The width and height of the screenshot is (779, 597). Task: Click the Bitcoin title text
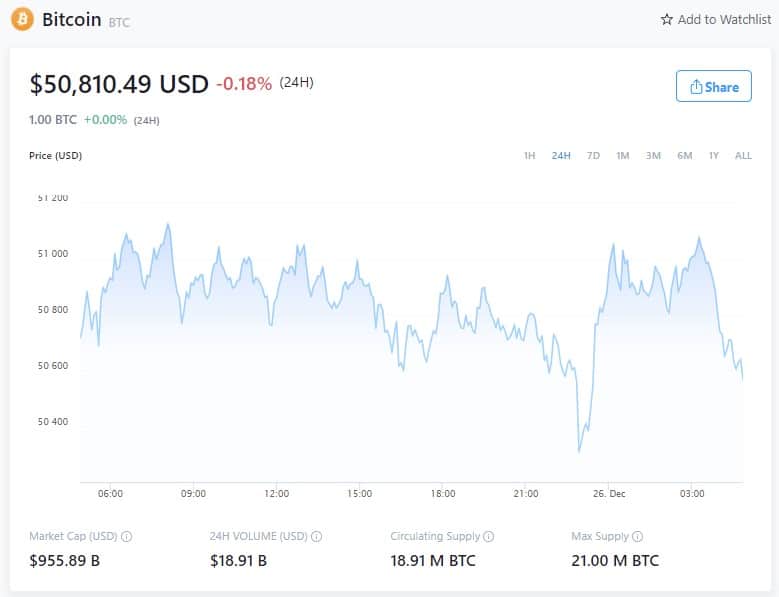point(72,19)
